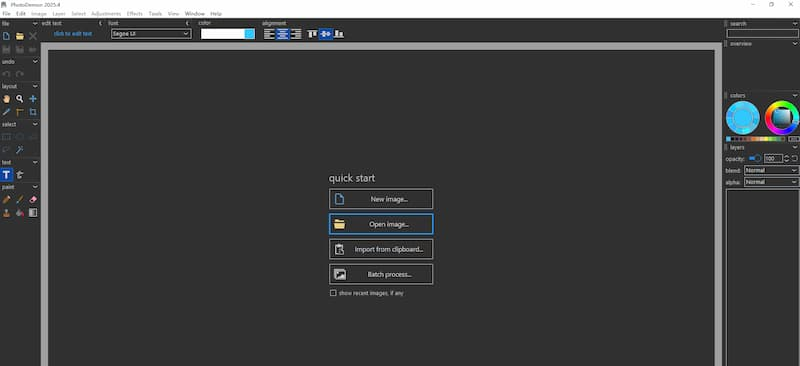The height and width of the screenshot is (366, 800).
Task: Select the measure line tool in layout panel
Action: pos(6,112)
